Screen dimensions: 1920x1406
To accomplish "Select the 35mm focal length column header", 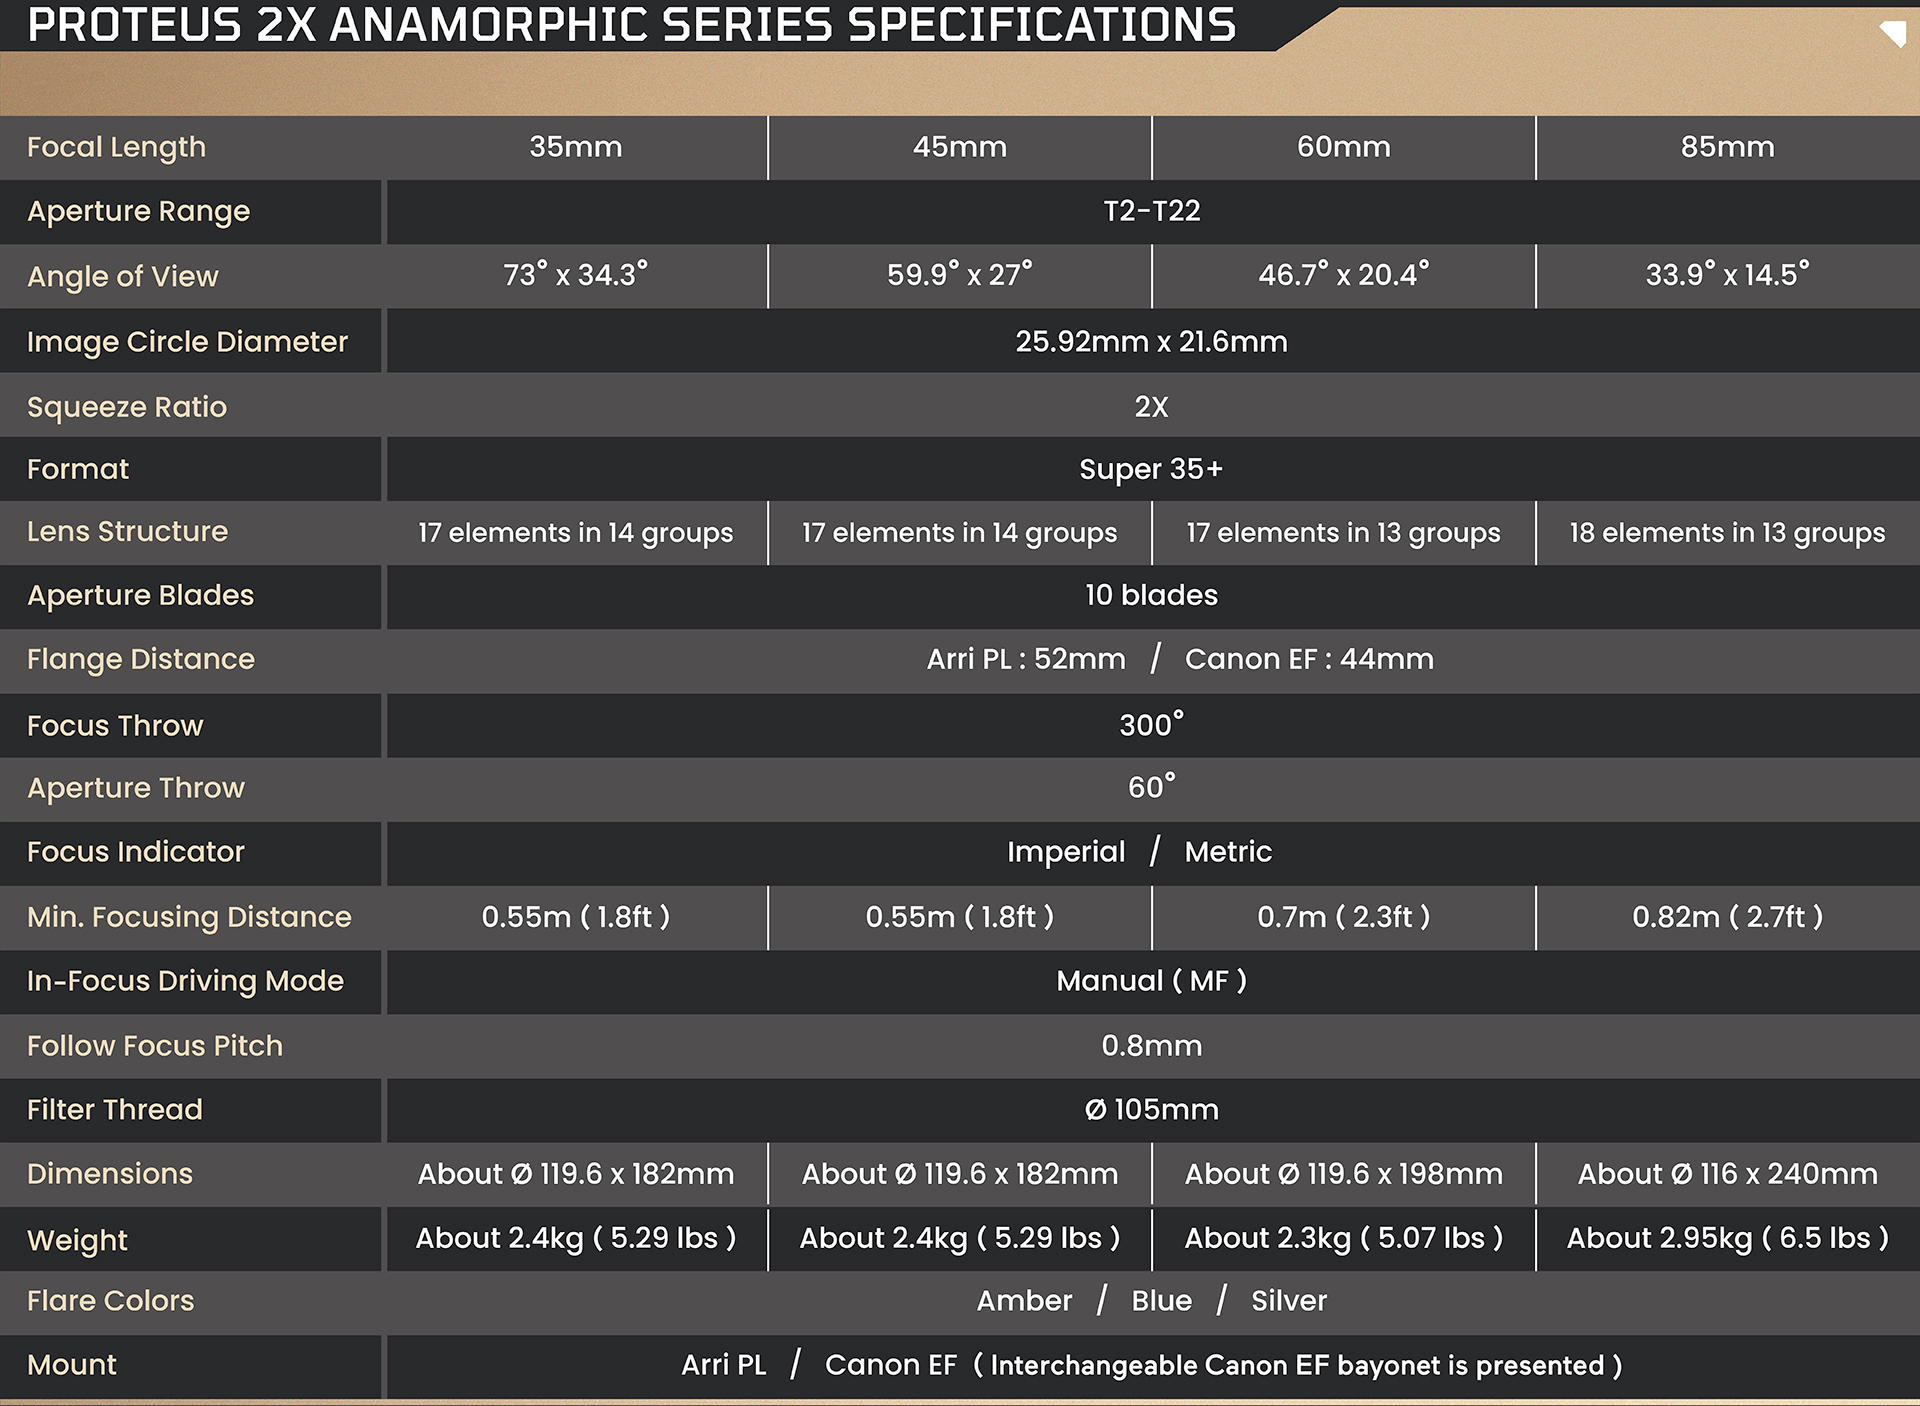I will click(576, 147).
